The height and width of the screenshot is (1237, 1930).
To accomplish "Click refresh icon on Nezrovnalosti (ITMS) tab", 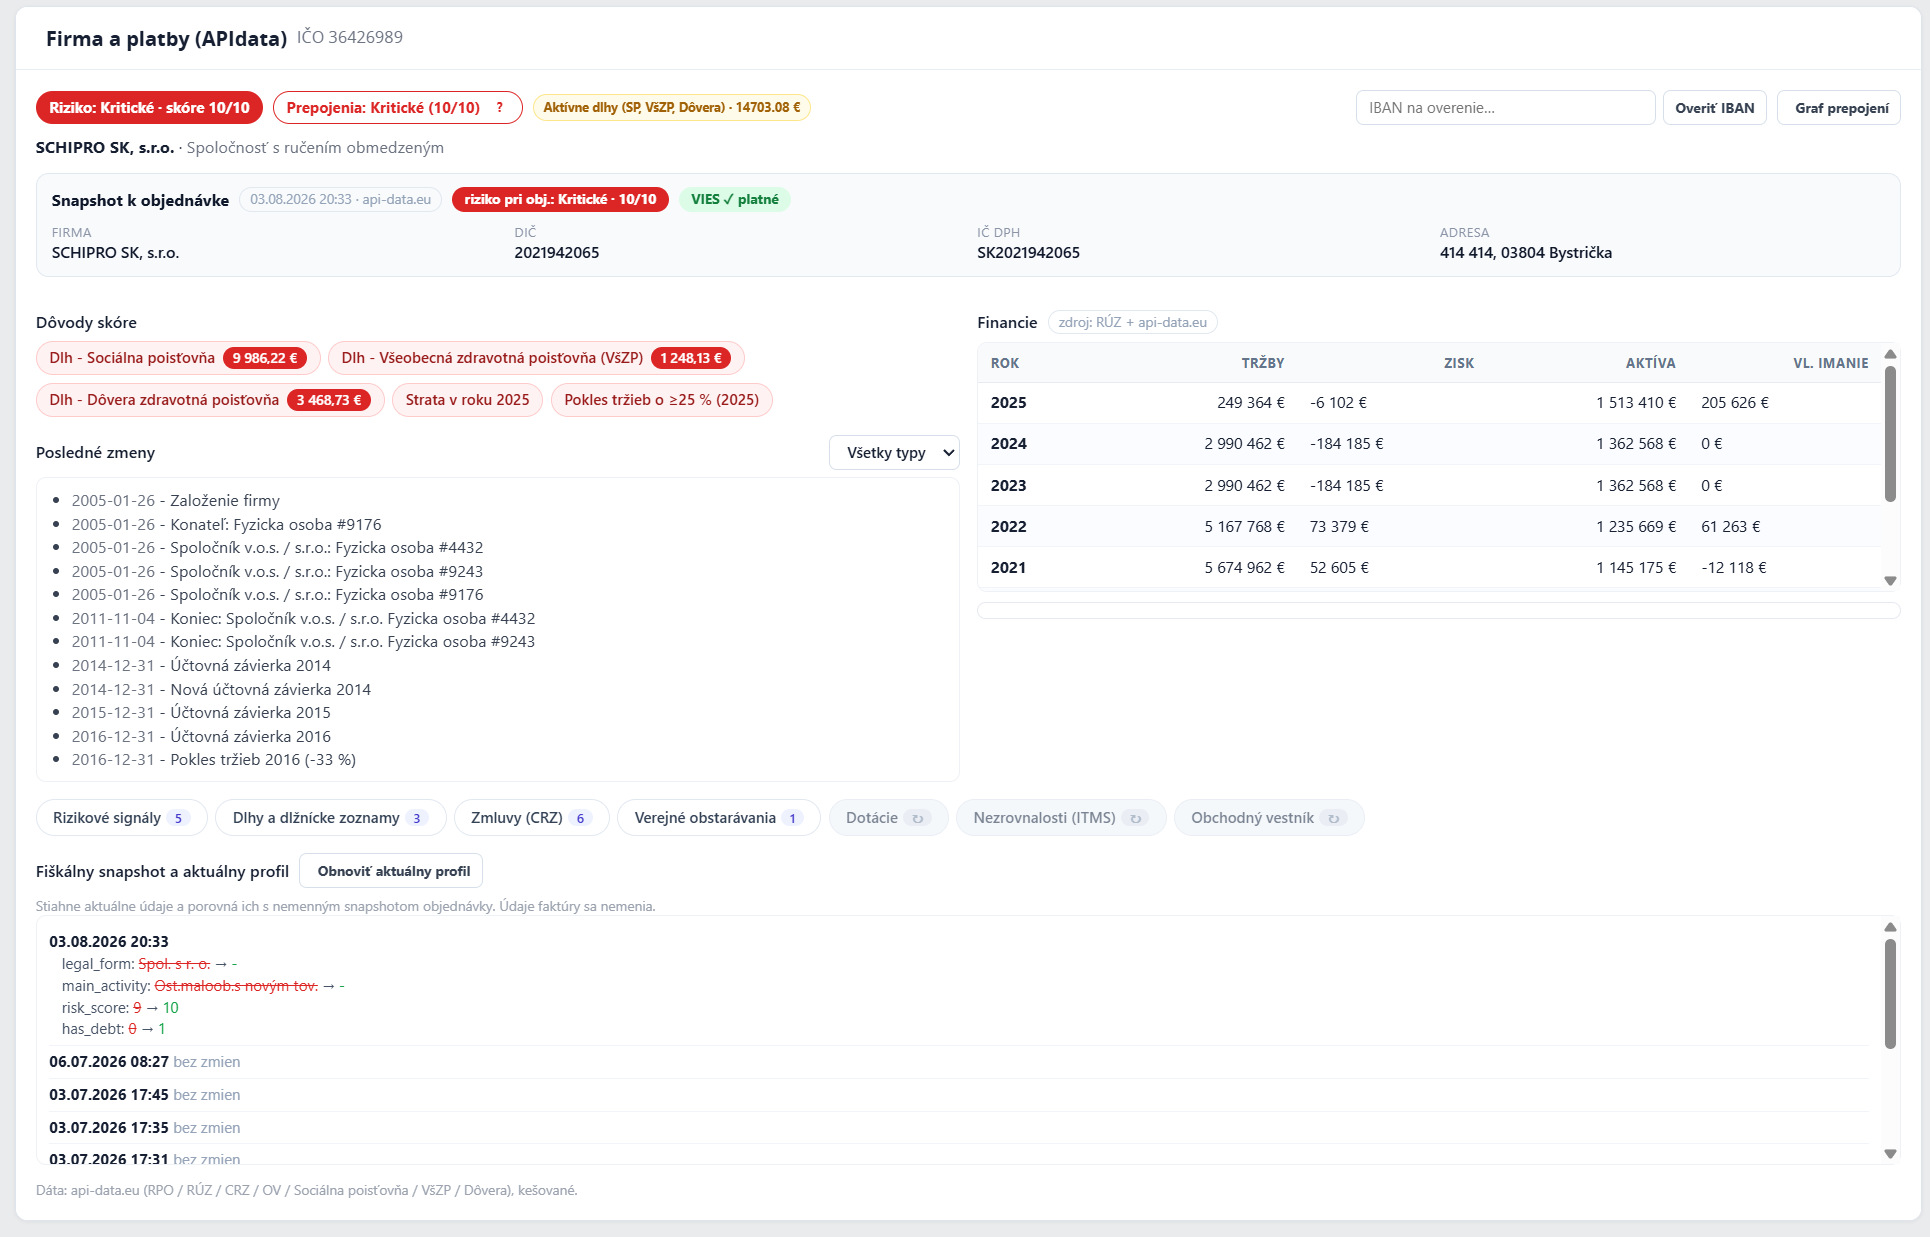I will pos(1135,818).
